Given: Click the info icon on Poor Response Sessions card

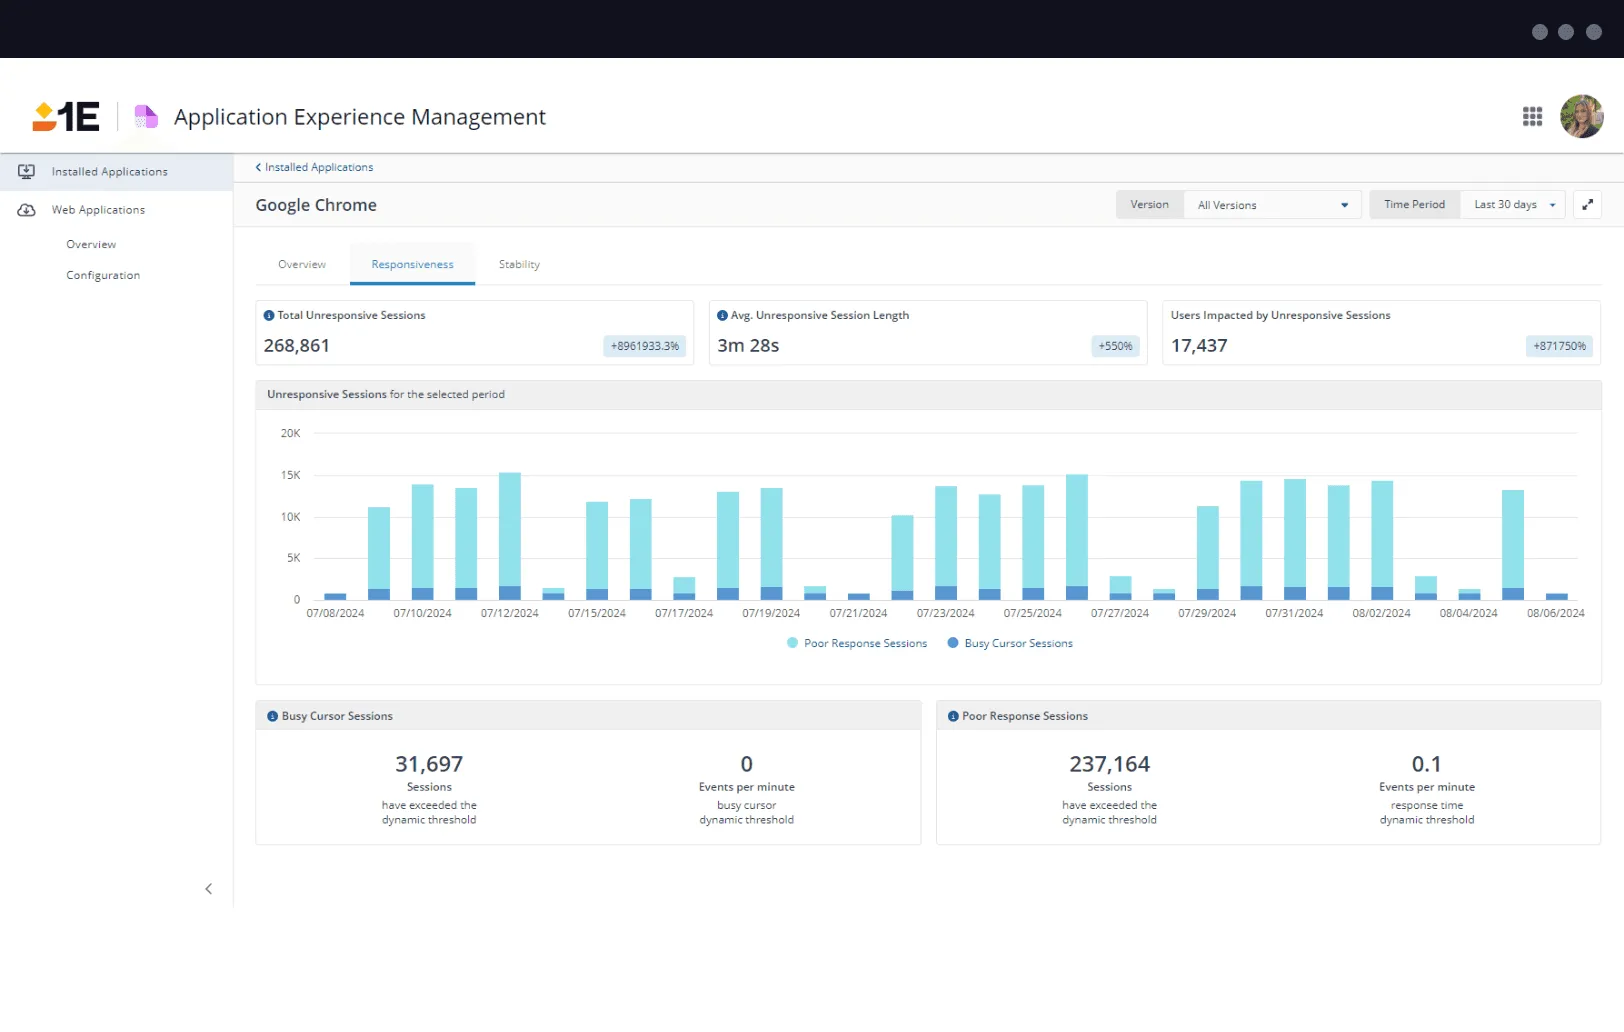Looking at the screenshot, I should coord(951,715).
